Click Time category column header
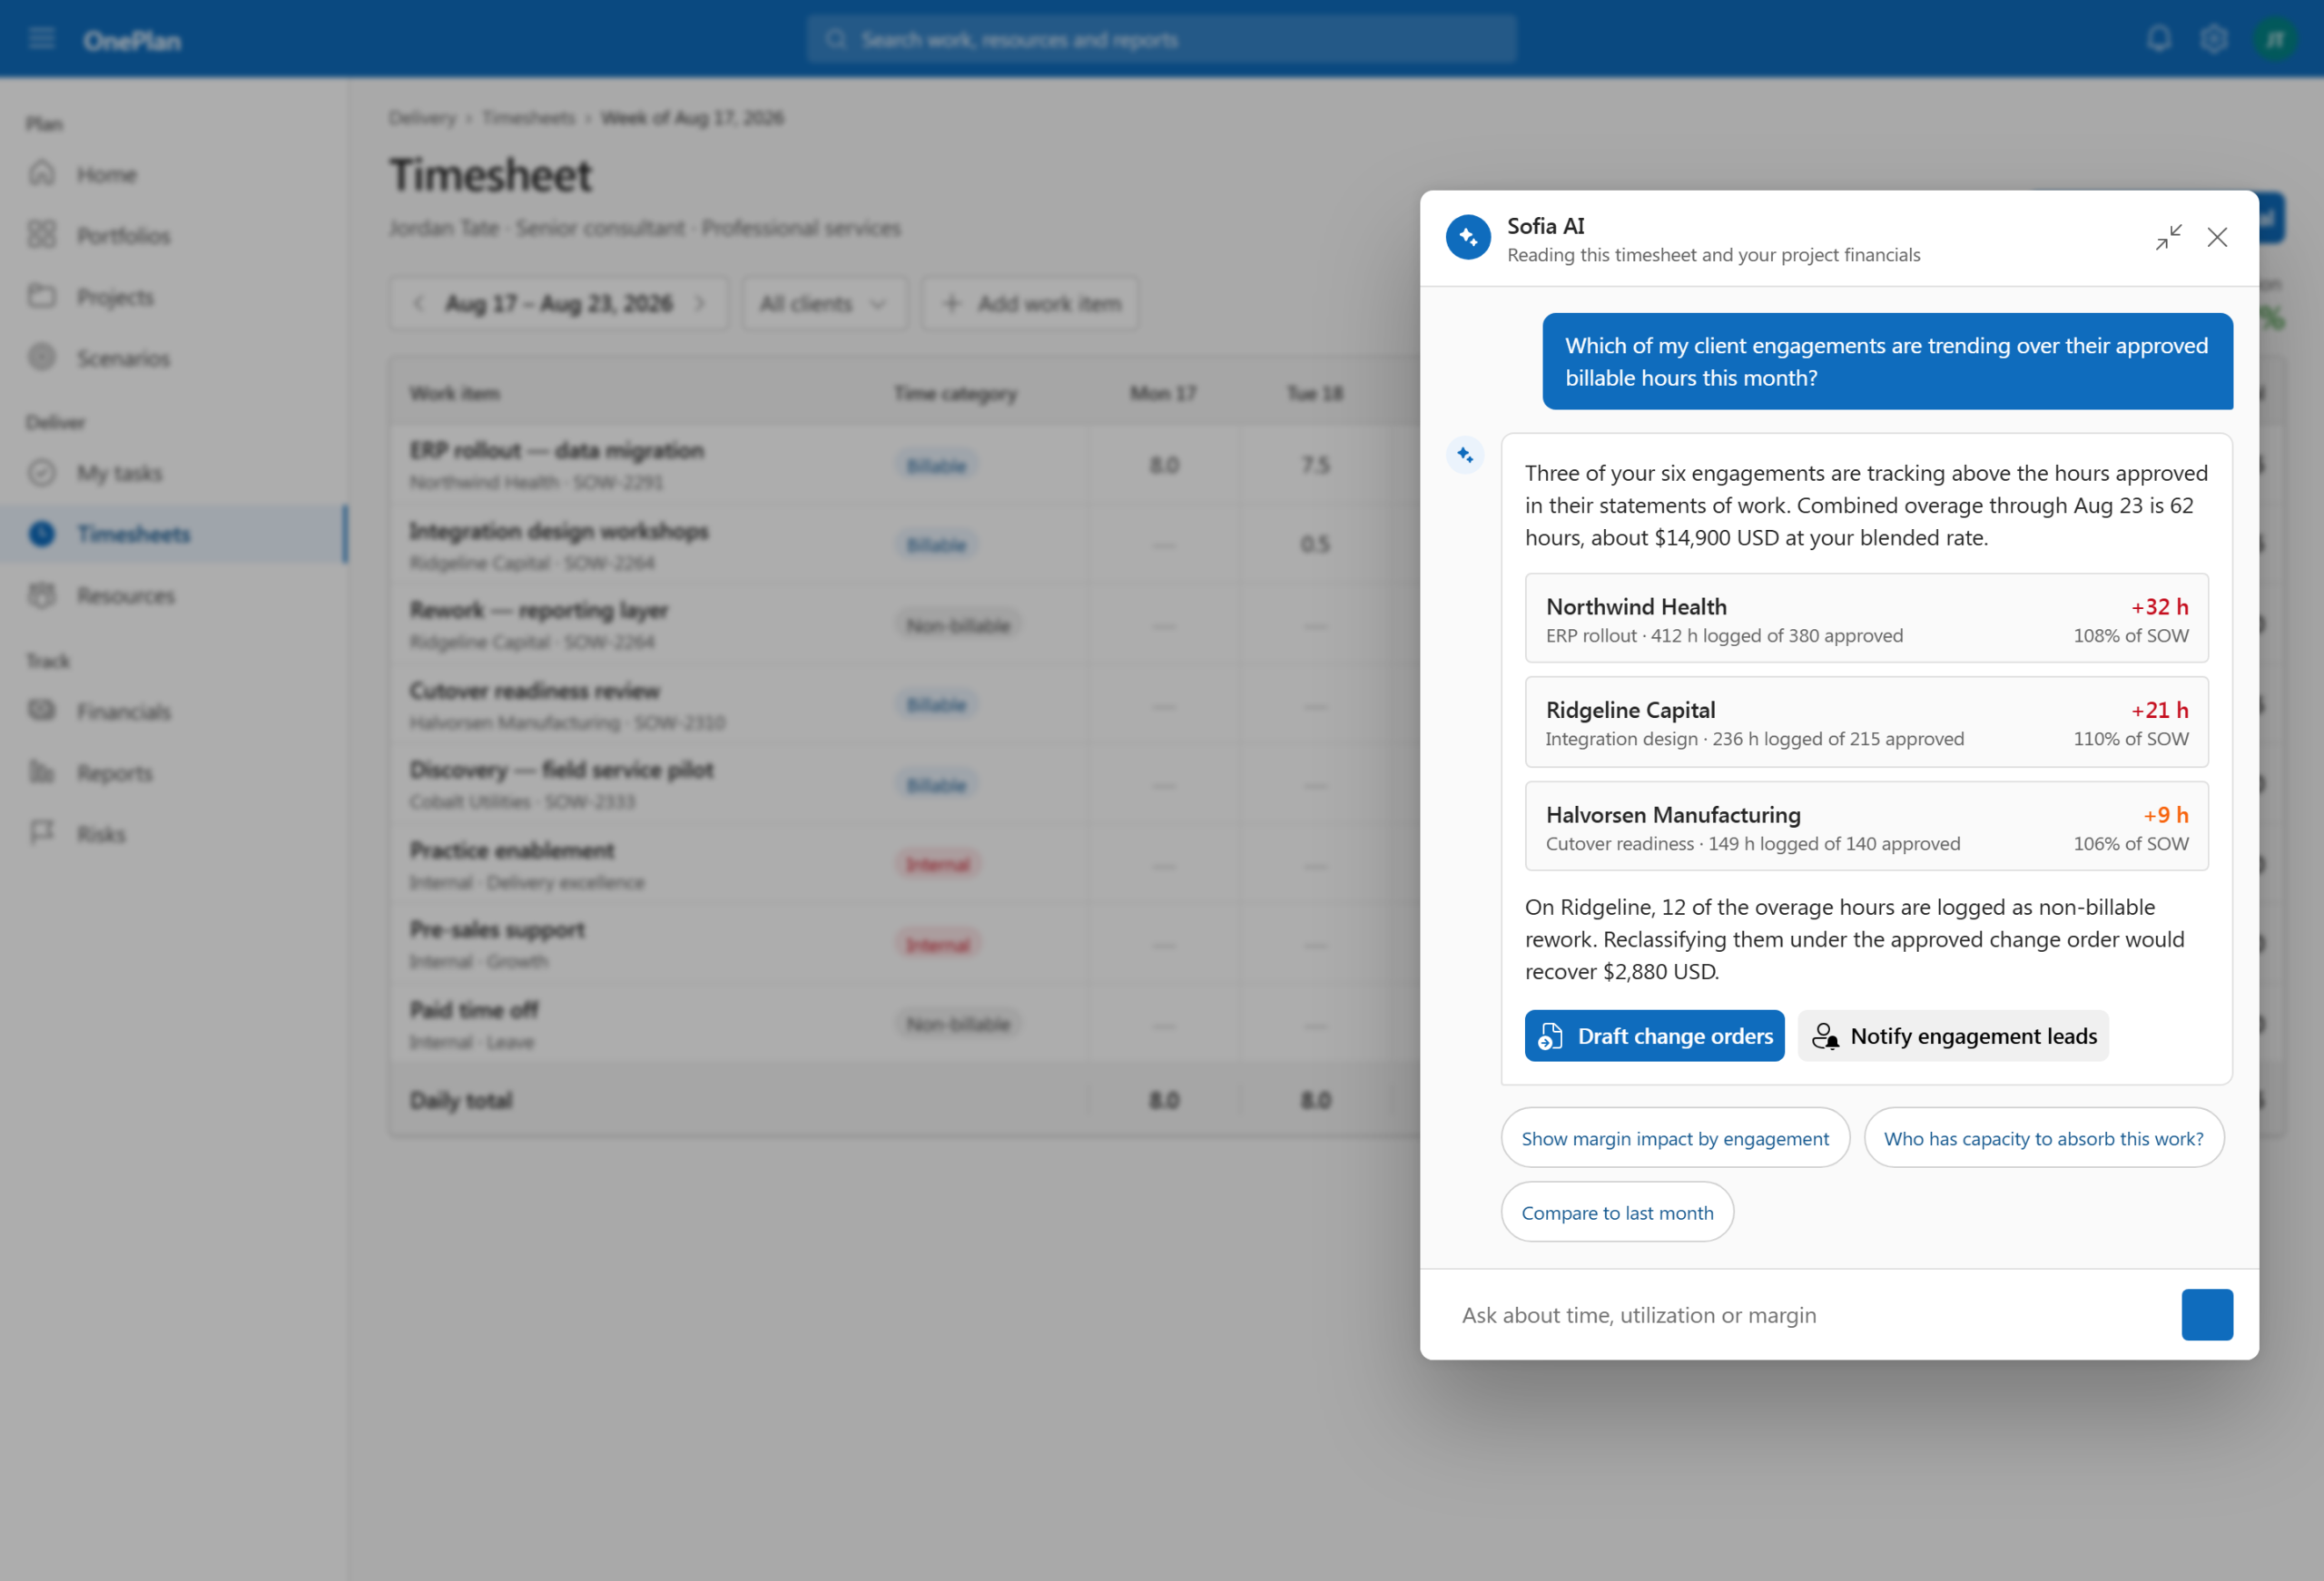This screenshot has width=2324, height=1581. [955, 393]
